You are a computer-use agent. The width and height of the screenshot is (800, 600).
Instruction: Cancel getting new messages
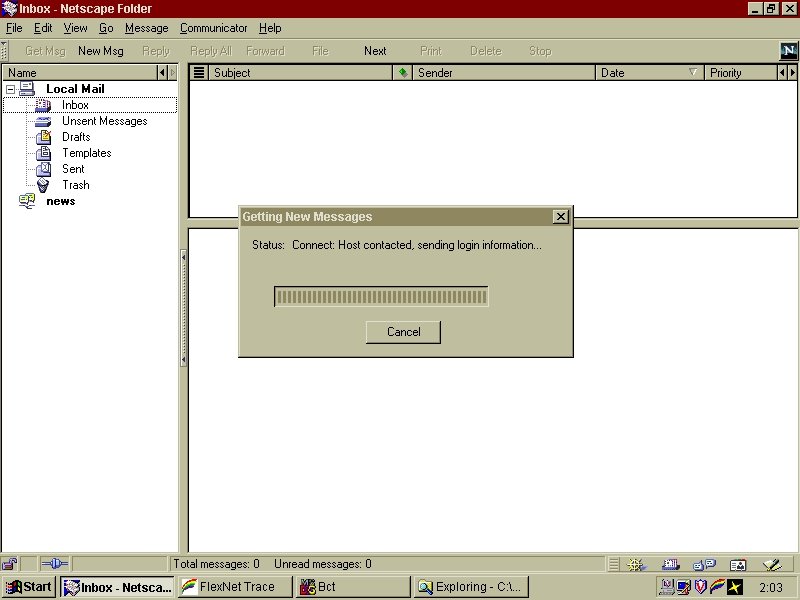click(x=403, y=332)
